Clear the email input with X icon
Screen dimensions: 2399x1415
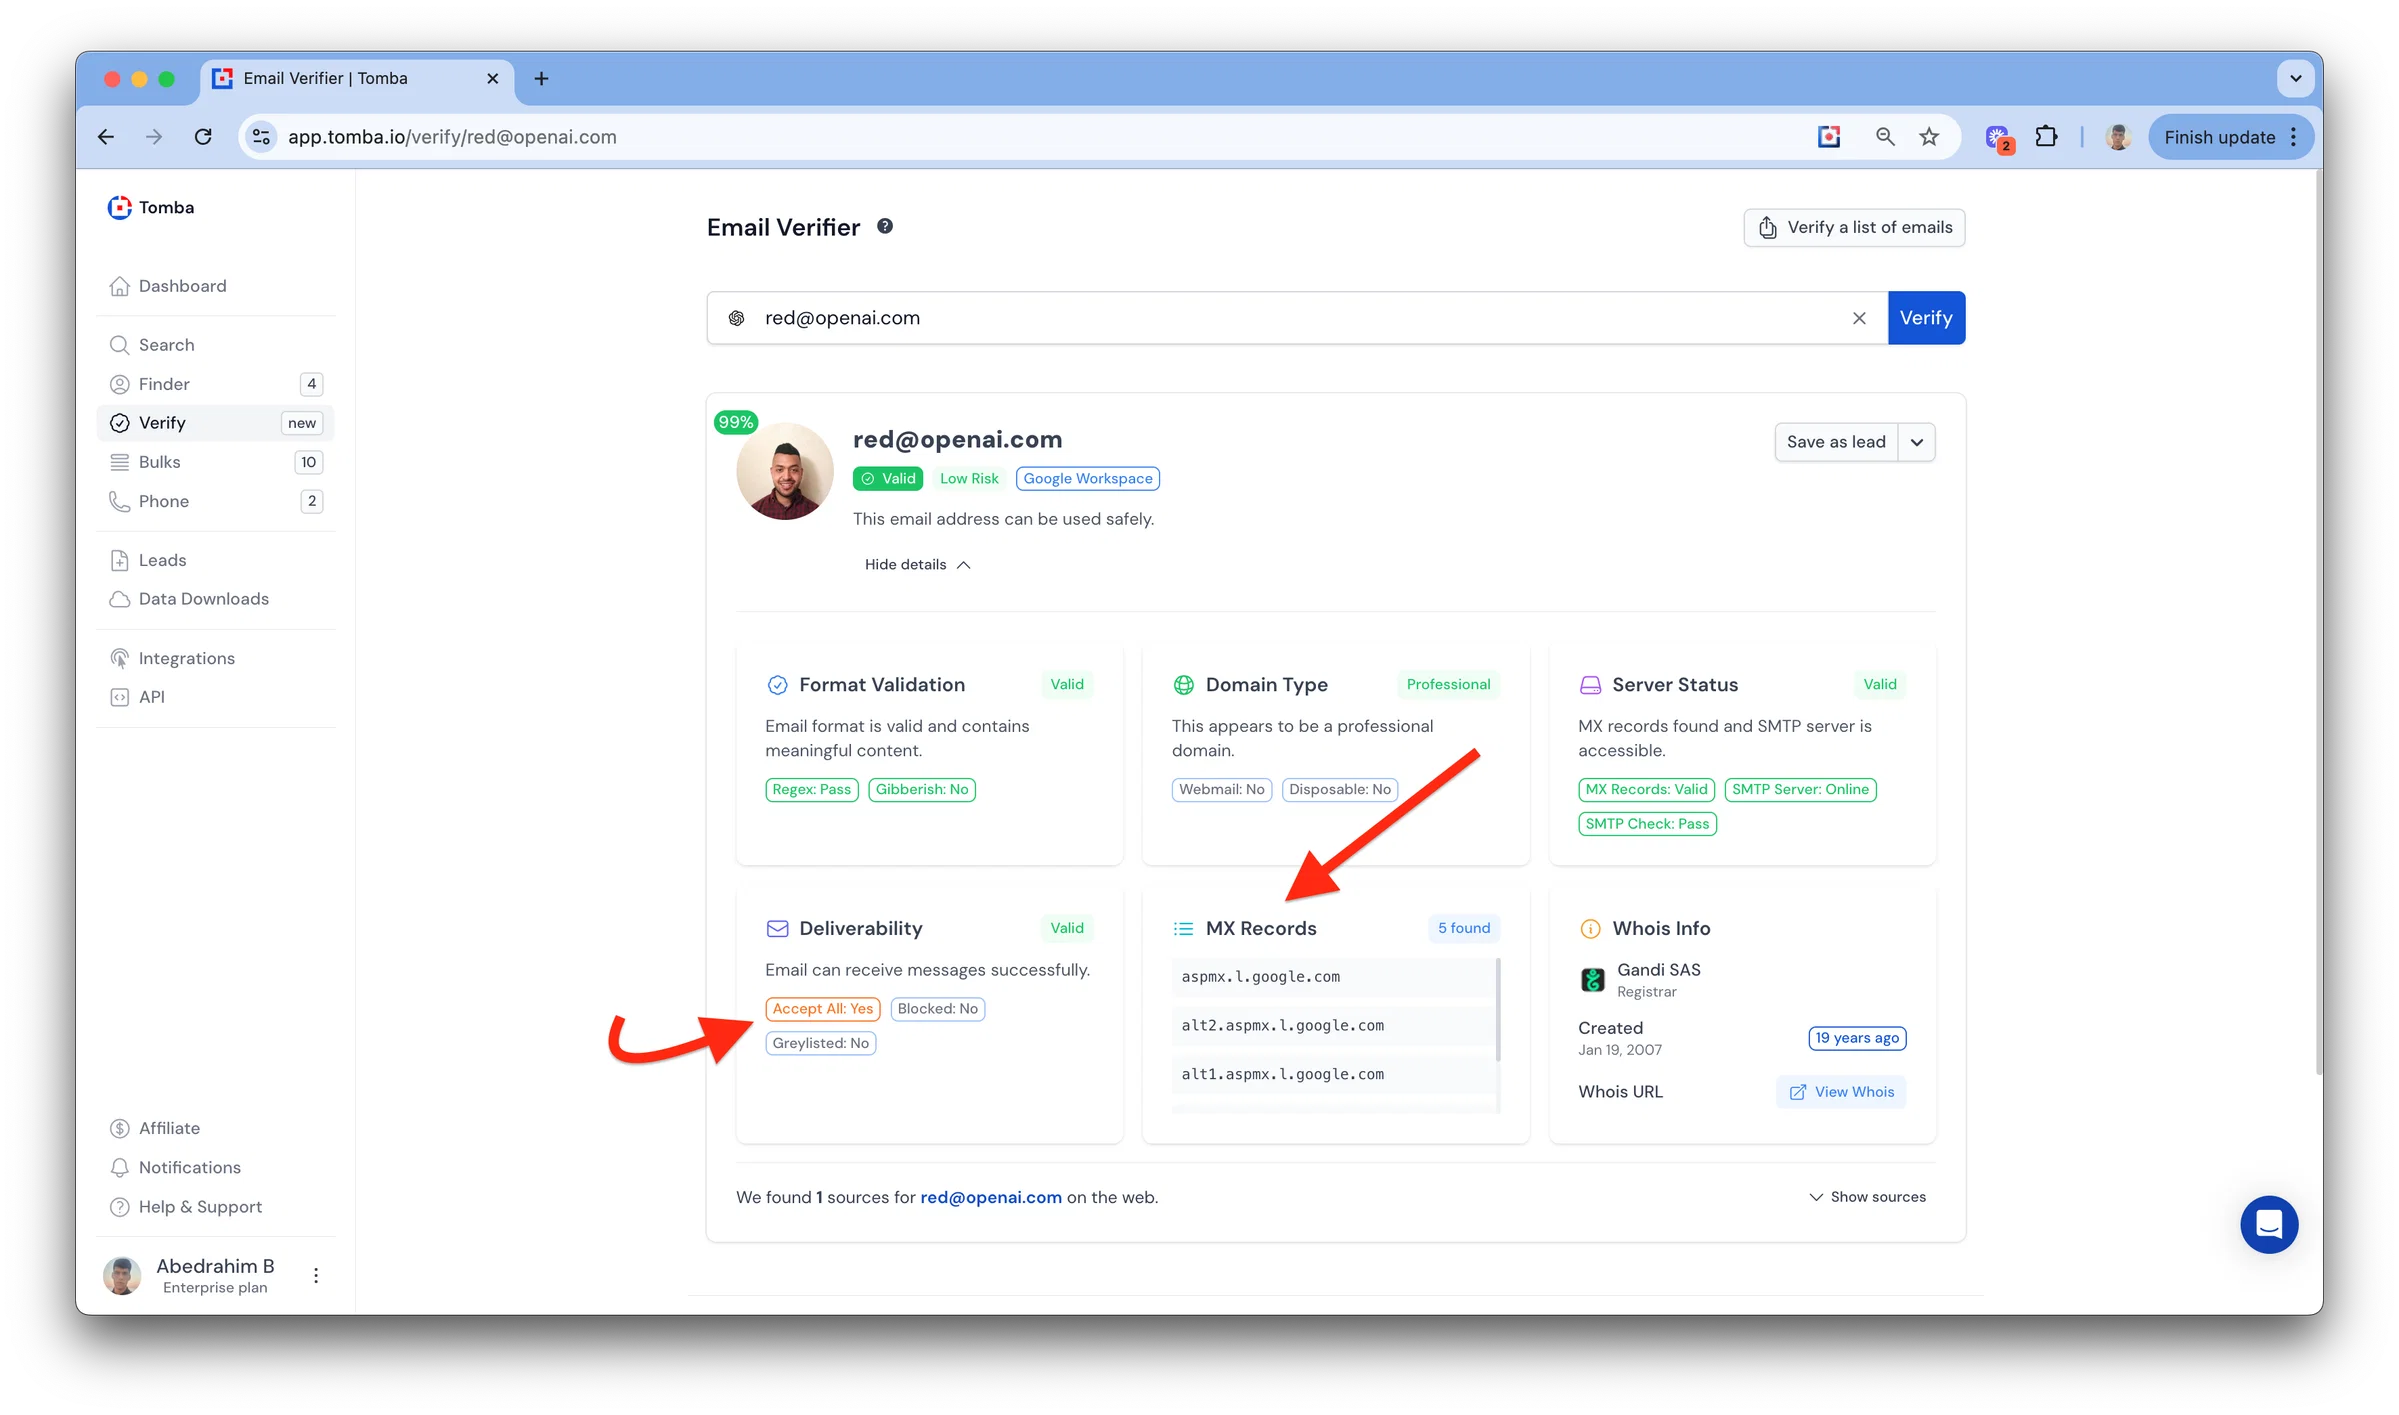(x=1859, y=318)
